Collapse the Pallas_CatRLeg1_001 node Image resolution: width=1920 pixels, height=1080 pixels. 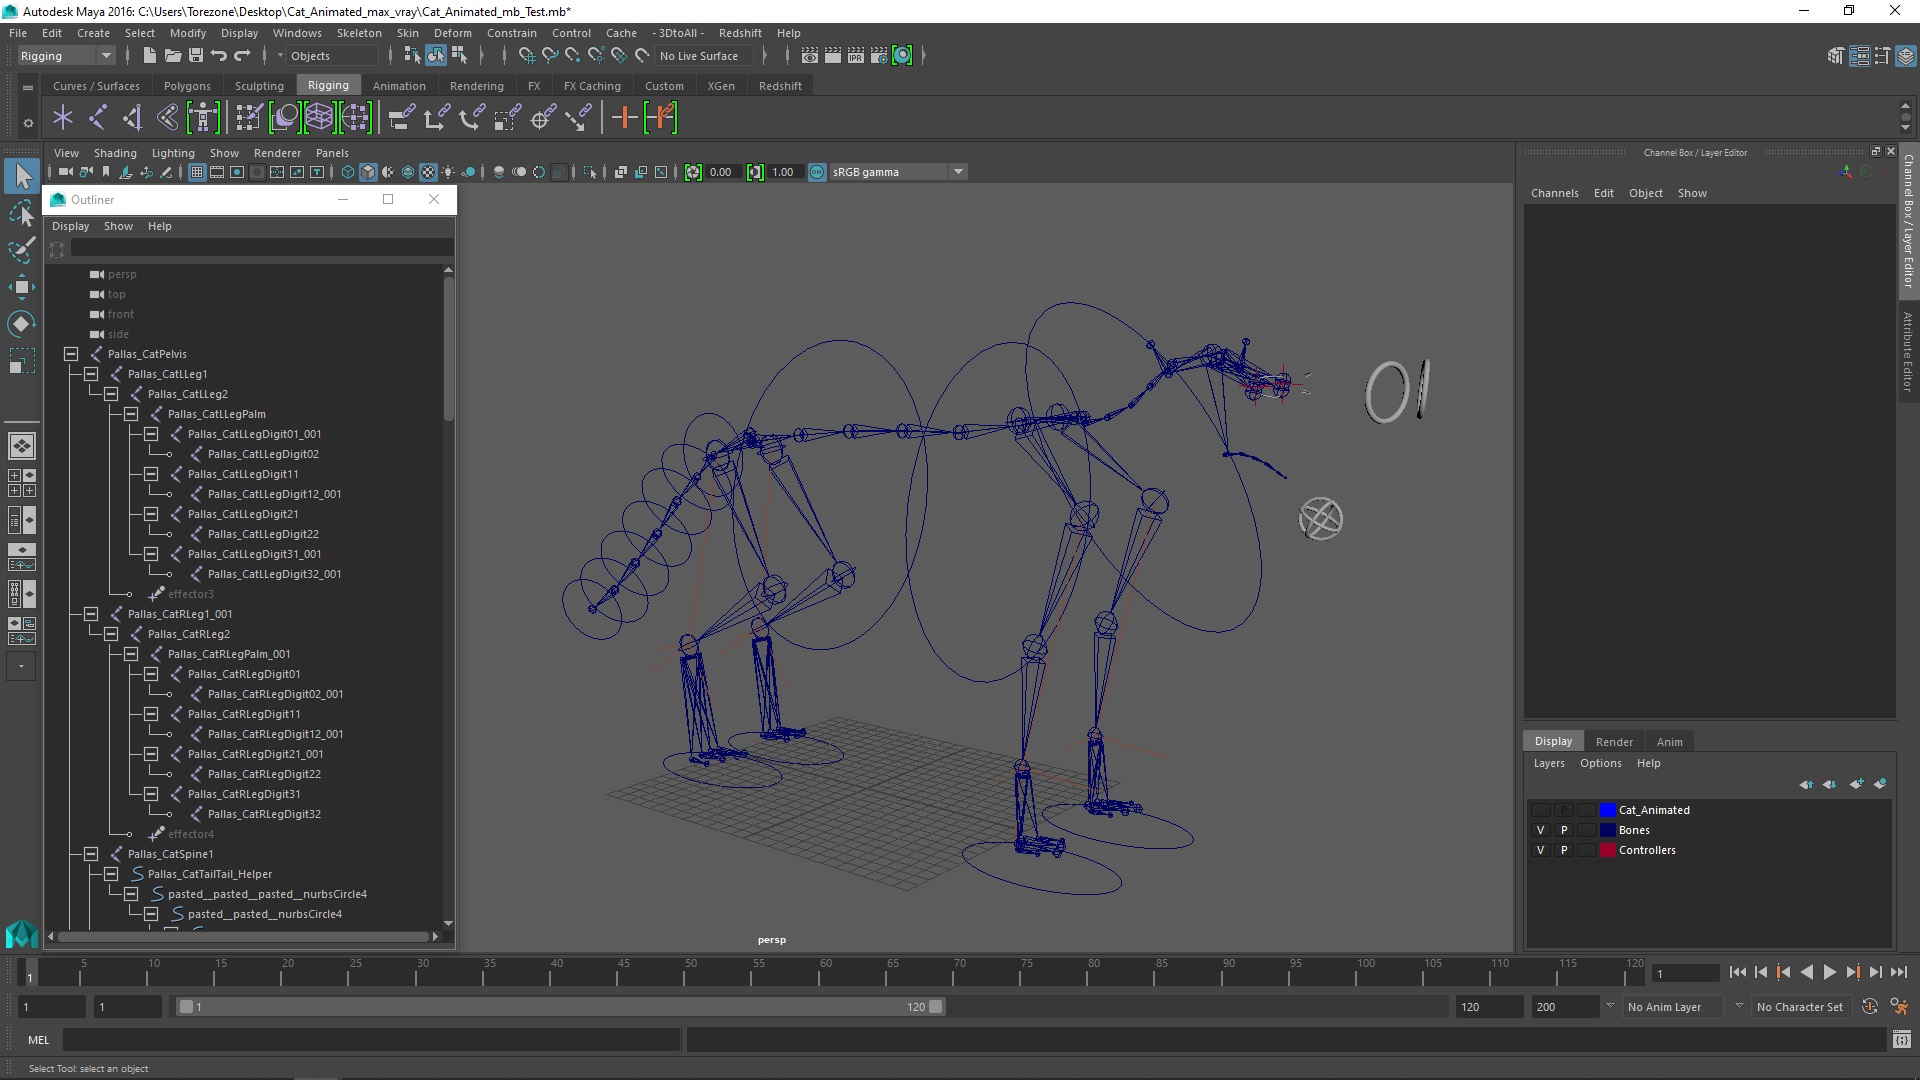click(x=91, y=614)
